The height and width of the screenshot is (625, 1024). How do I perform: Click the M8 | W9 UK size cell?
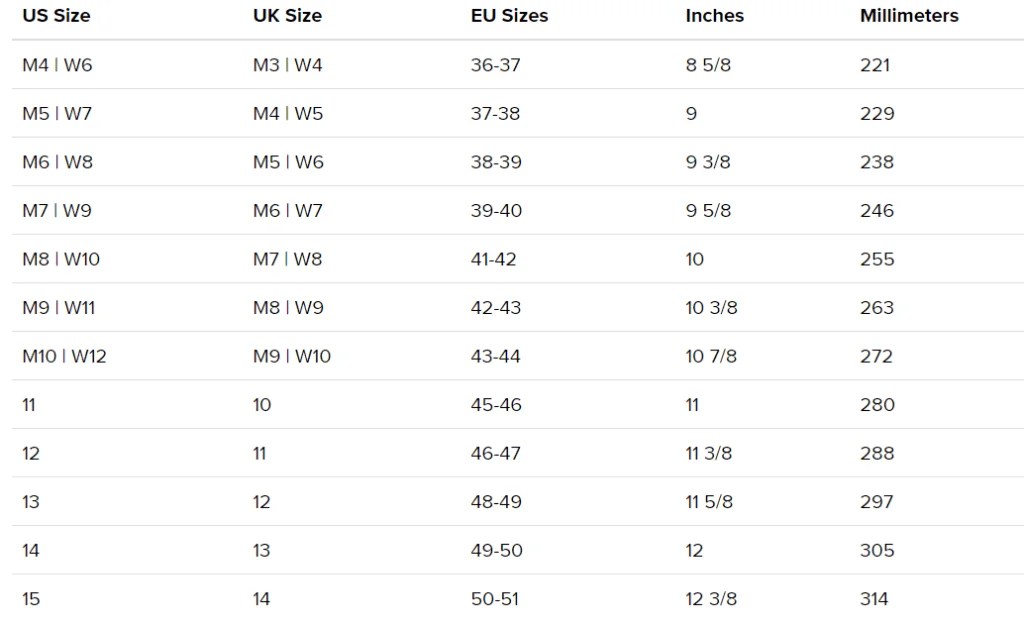(x=288, y=308)
